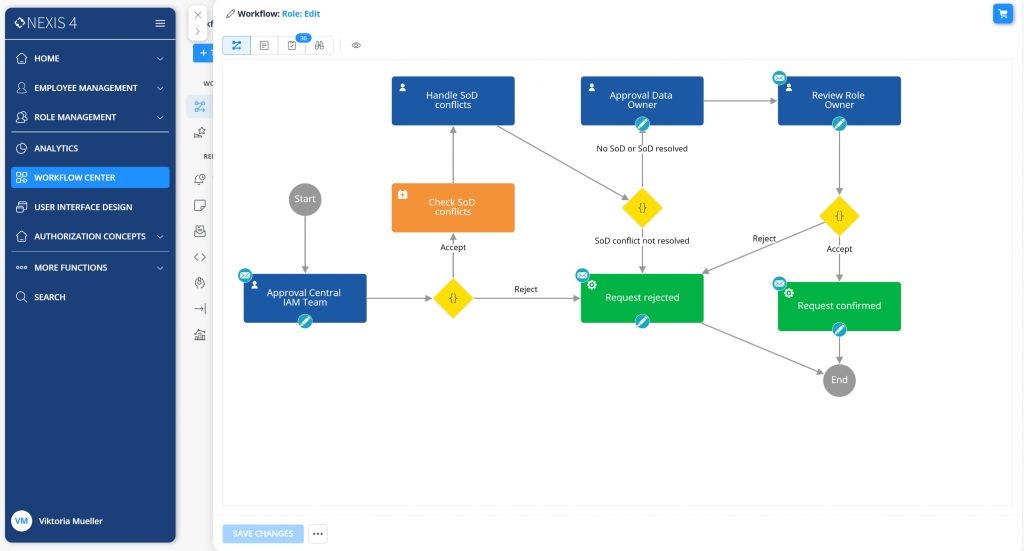
Task: Click the mail icon on Review Role Owner
Action: pyautogui.click(x=779, y=78)
